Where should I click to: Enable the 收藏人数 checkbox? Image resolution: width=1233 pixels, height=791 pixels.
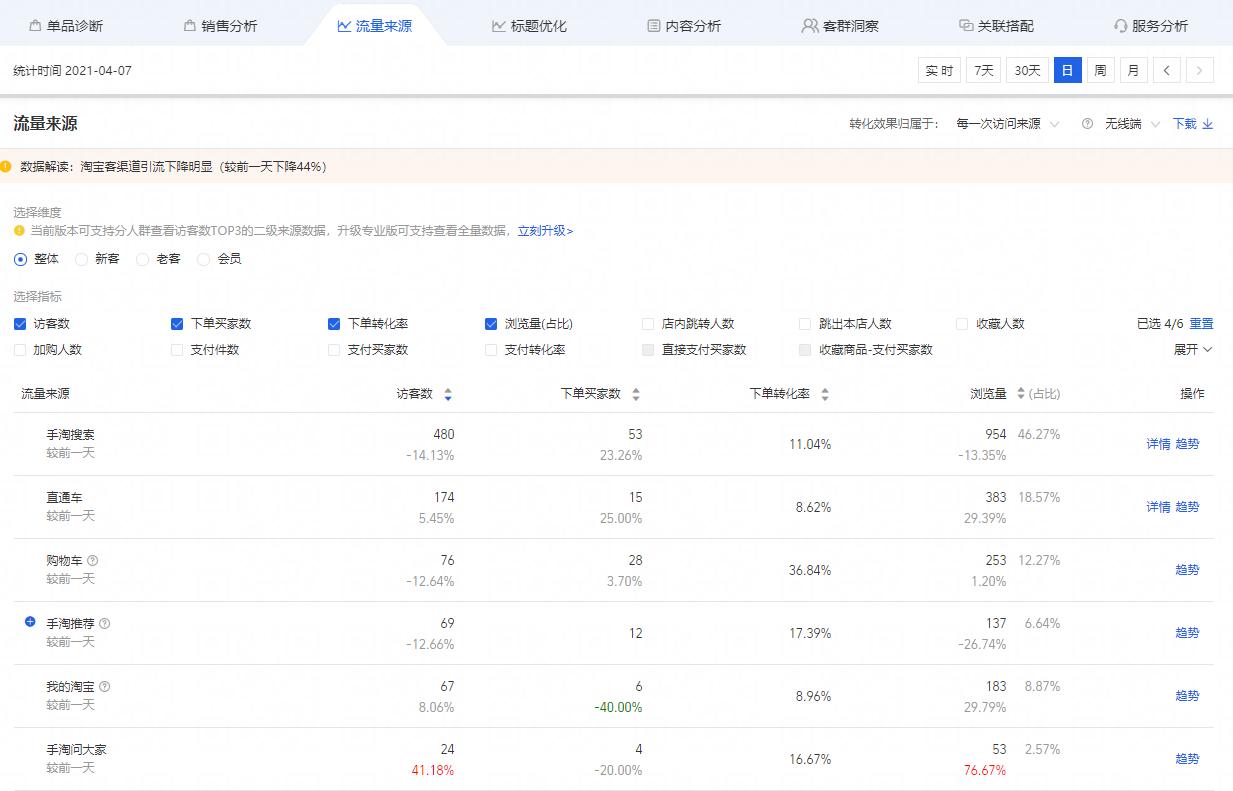962,324
